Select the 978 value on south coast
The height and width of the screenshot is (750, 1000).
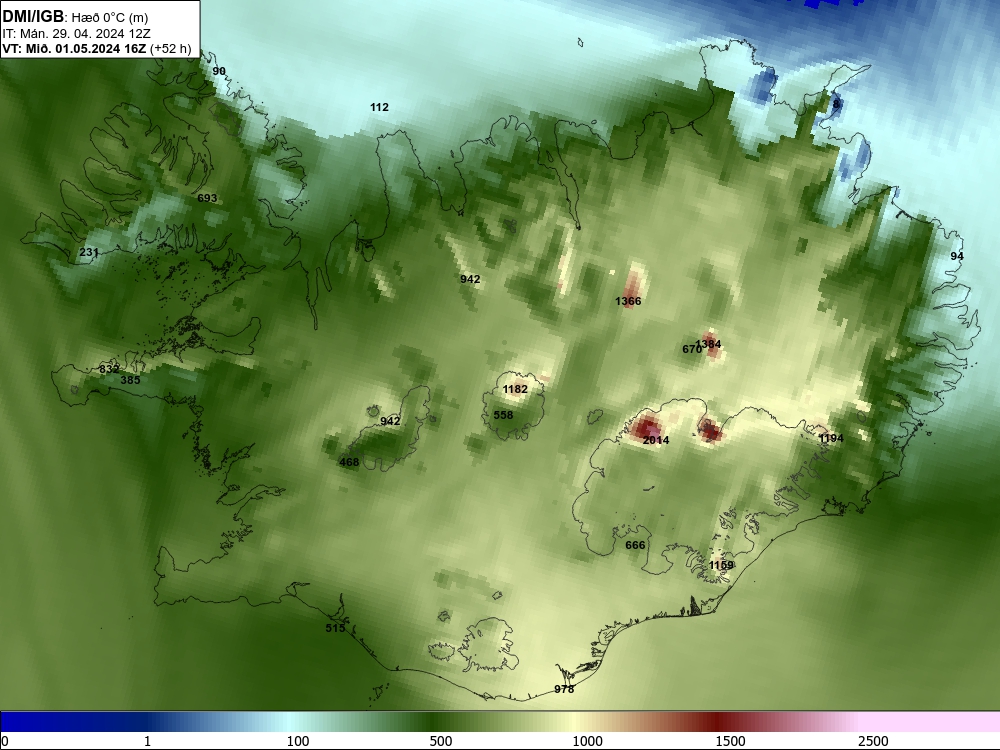(x=564, y=689)
